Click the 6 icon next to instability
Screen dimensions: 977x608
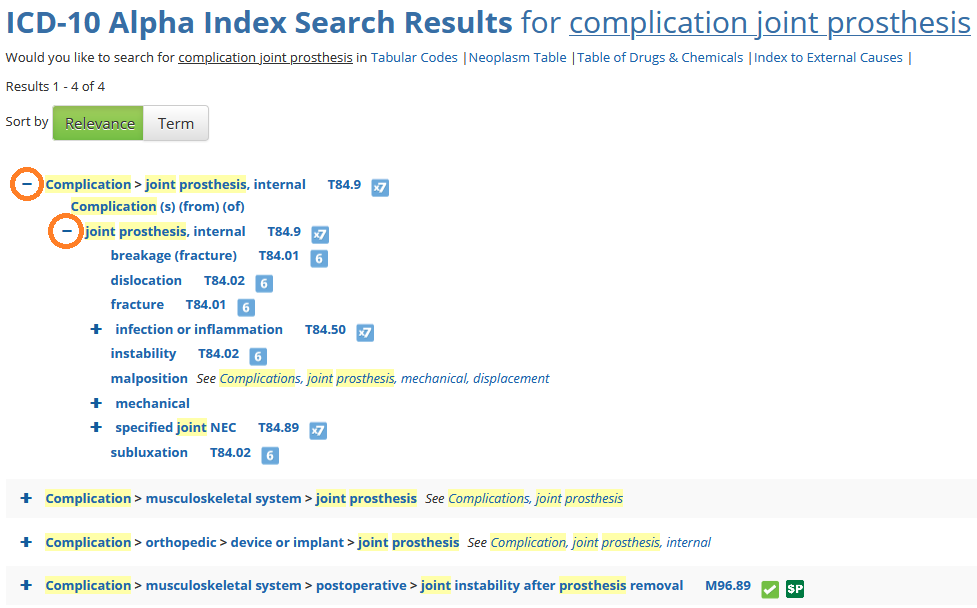[257, 356]
